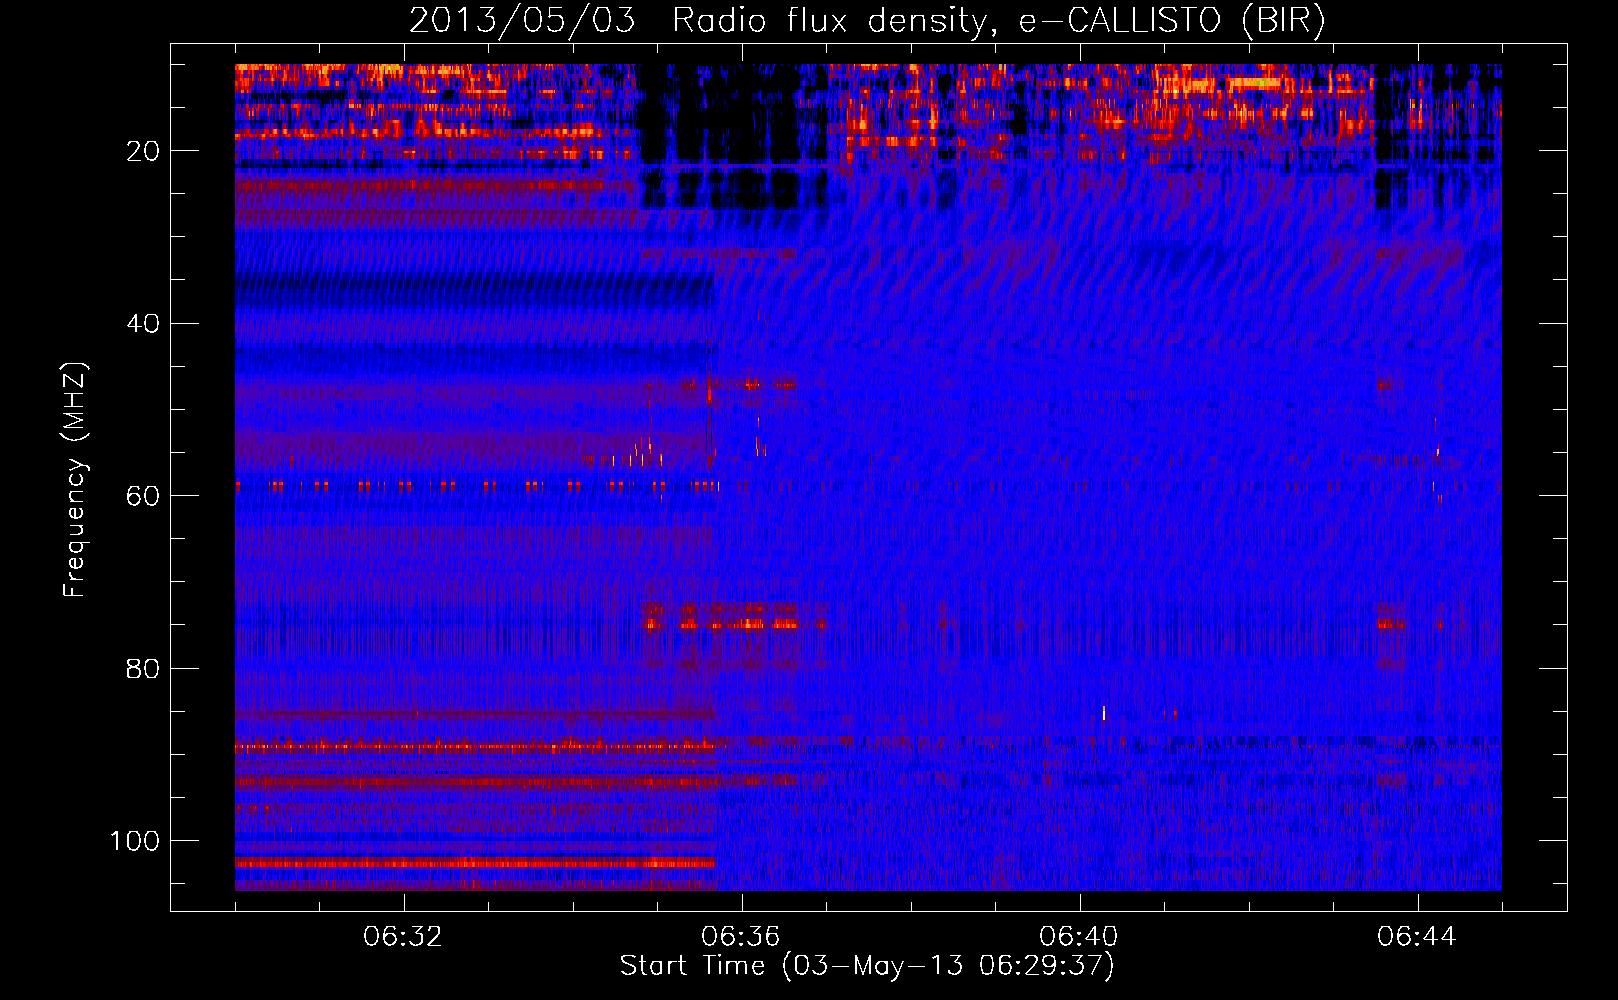The height and width of the screenshot is (1000, 1618).
Task: Click the 80 frequency tick label
Action: pos(143,668)
